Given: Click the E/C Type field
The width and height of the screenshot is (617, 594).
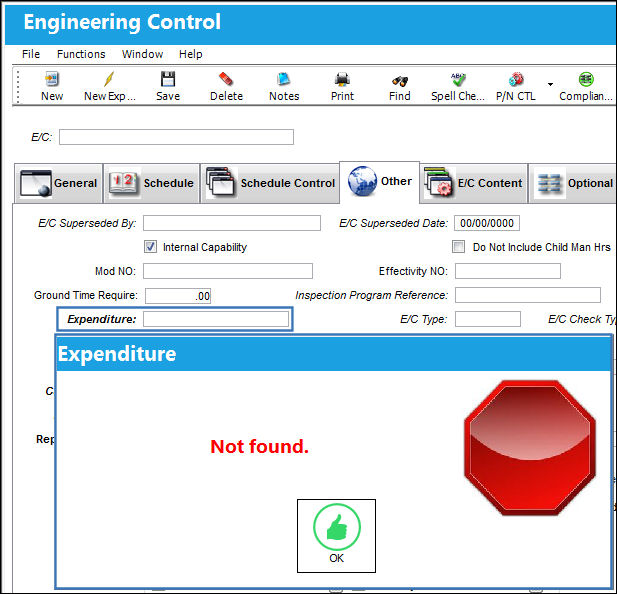Looking at the screenshot, I should (488, 319).
